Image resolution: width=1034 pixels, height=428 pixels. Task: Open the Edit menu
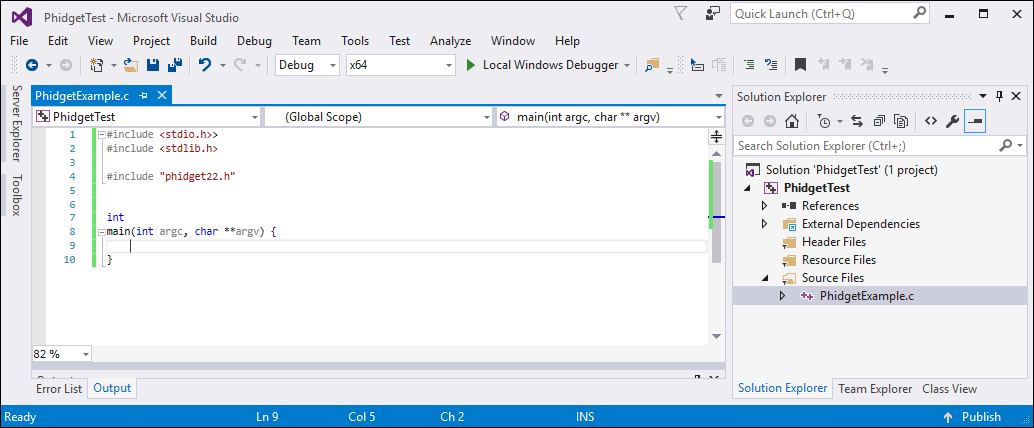(x=58, y=40)
